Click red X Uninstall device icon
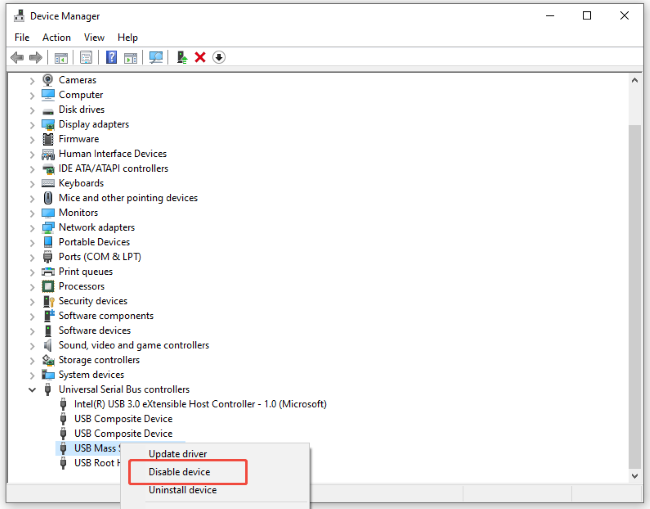650x509 pixels. tap(200, 57)
